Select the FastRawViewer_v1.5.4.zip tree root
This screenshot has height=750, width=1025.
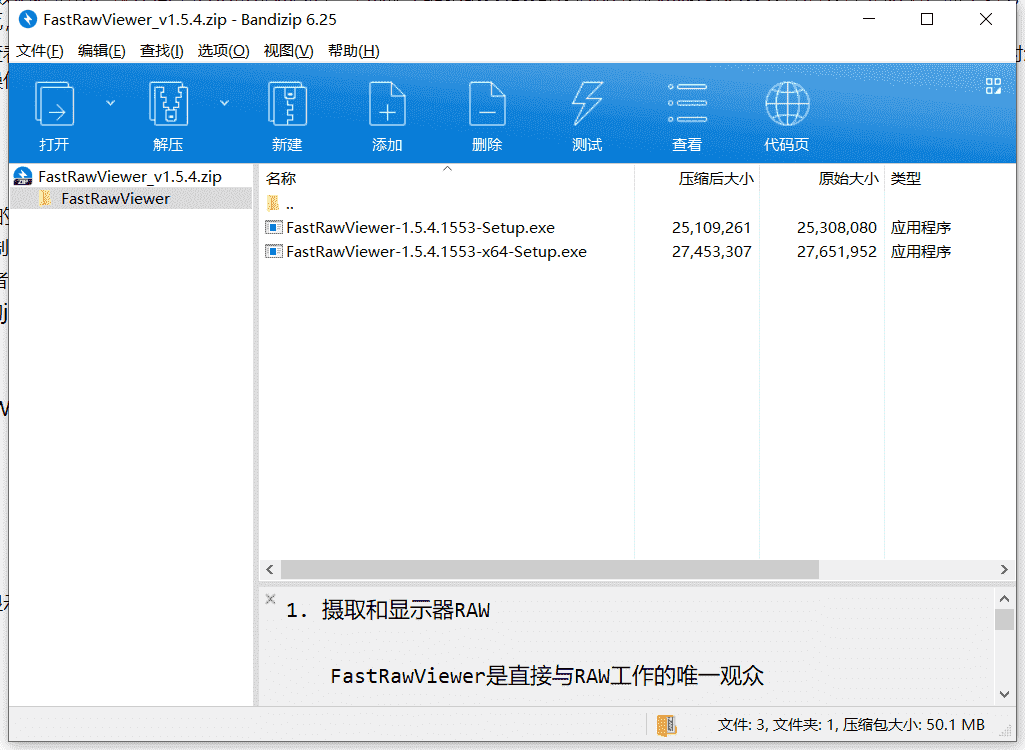[x=130, y=177]
